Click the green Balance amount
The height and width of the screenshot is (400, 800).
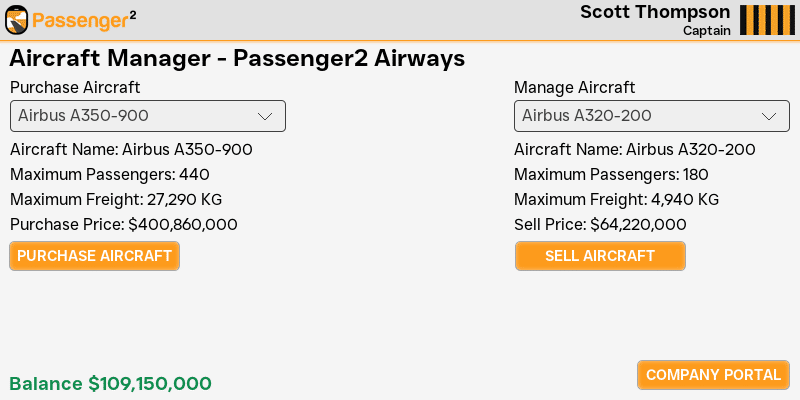(x=110, y=383)
